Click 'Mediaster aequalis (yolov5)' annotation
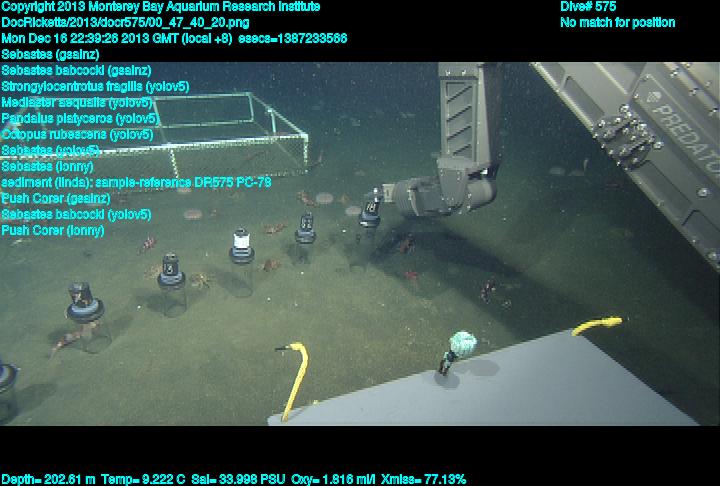Screen dimensions: 720x486 (x=76, y=102)
